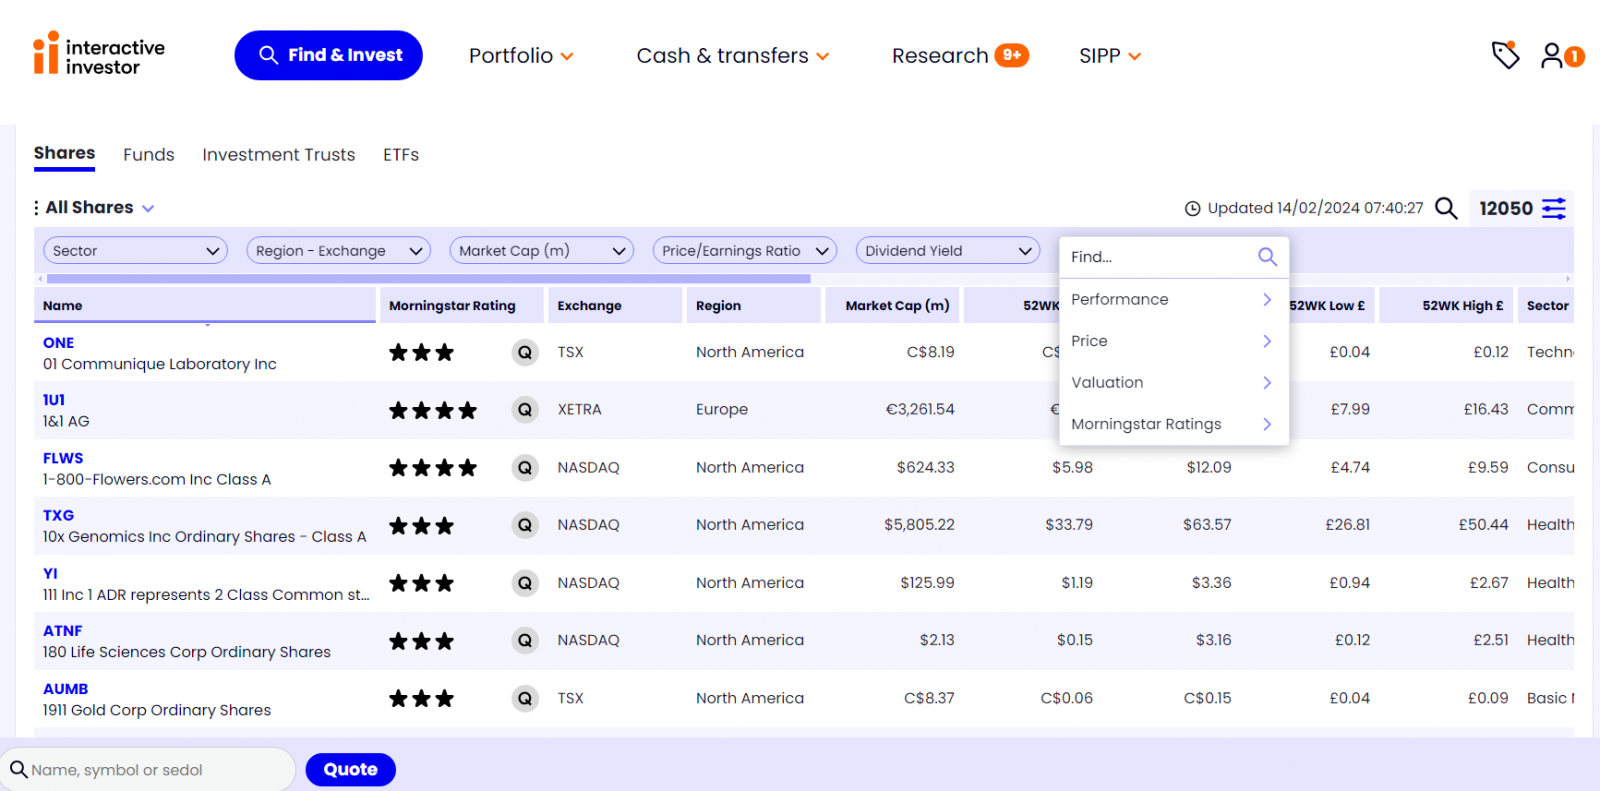Expand the Morningstar Ratings submenu
1600x791 pixels.
[x=1173, y=424]
